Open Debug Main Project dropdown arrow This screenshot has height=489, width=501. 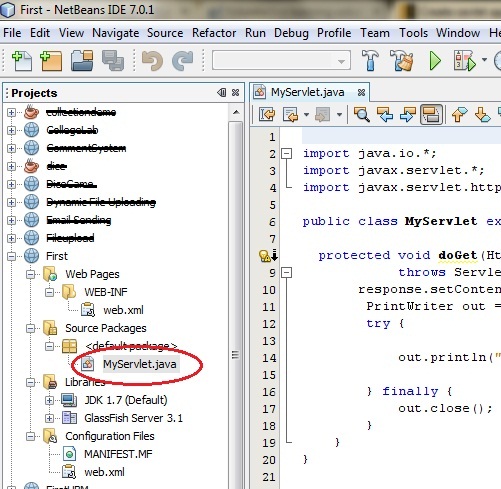[484, 60]
